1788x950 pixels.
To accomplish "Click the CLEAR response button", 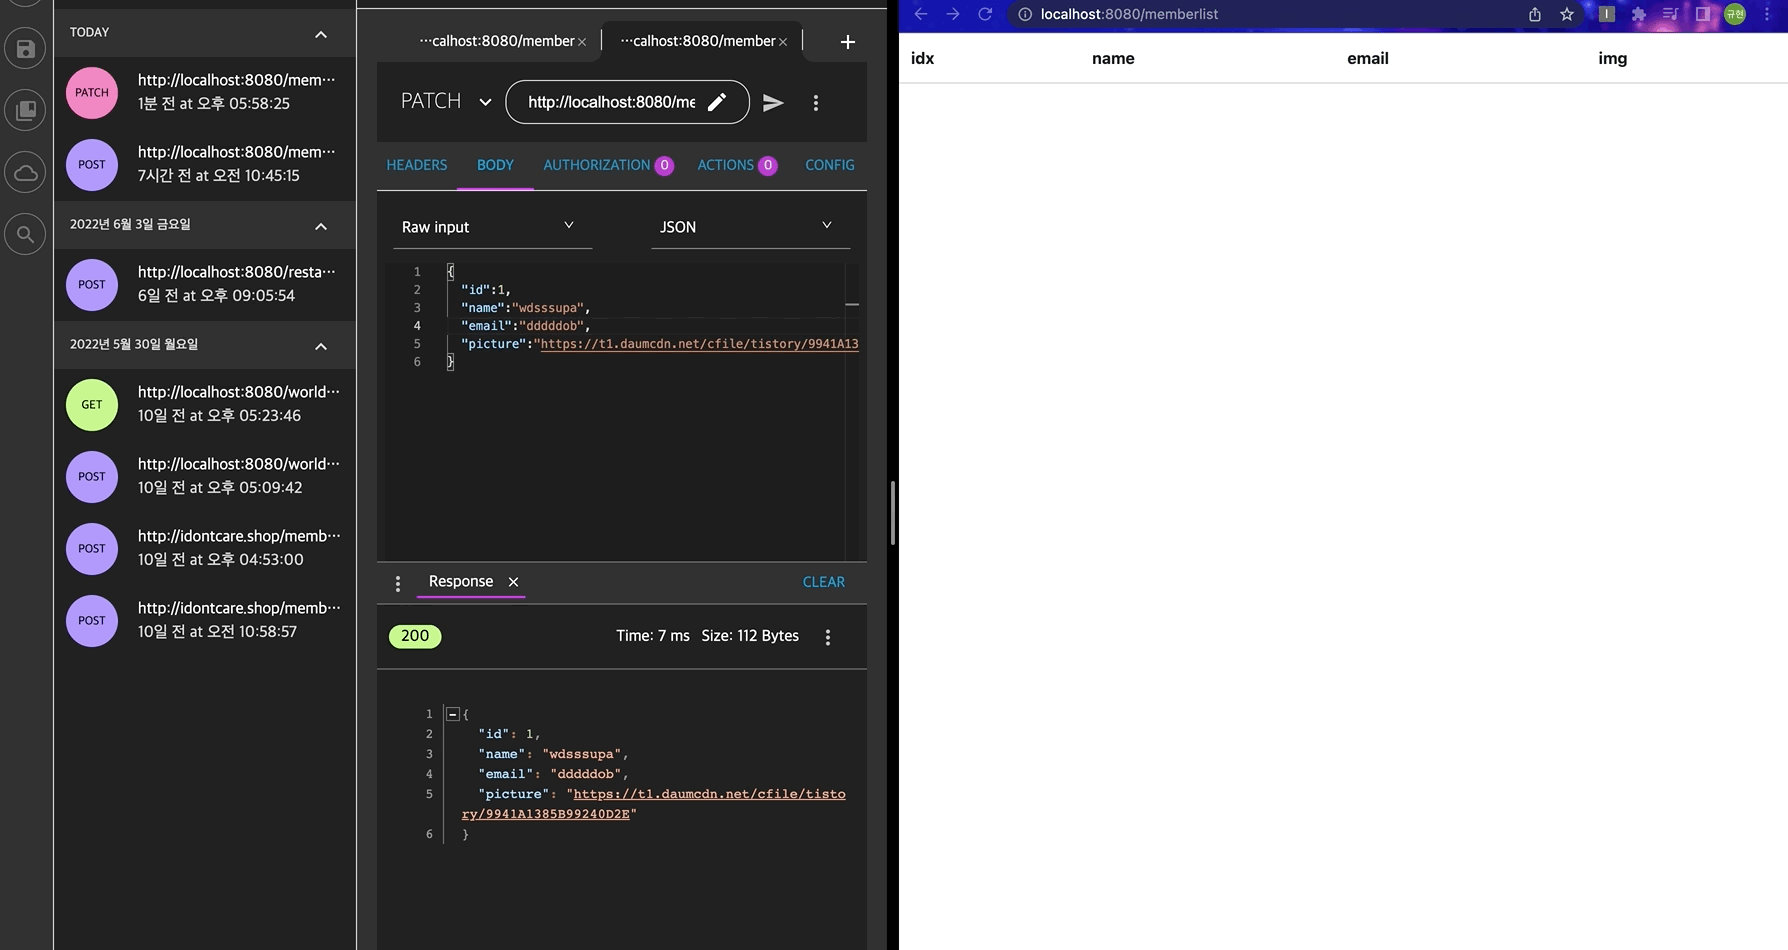I will (824, 582).
